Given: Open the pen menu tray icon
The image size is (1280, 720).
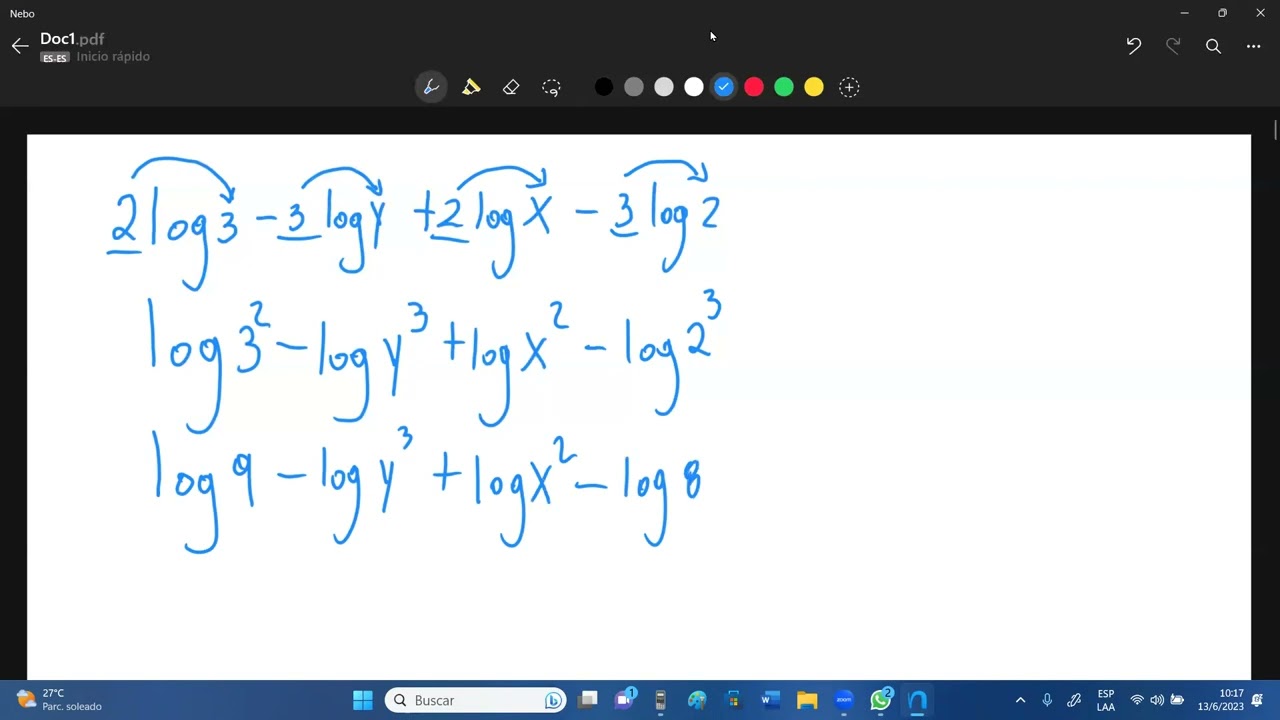Looking at the screenshot, I should click(1074, 700).
